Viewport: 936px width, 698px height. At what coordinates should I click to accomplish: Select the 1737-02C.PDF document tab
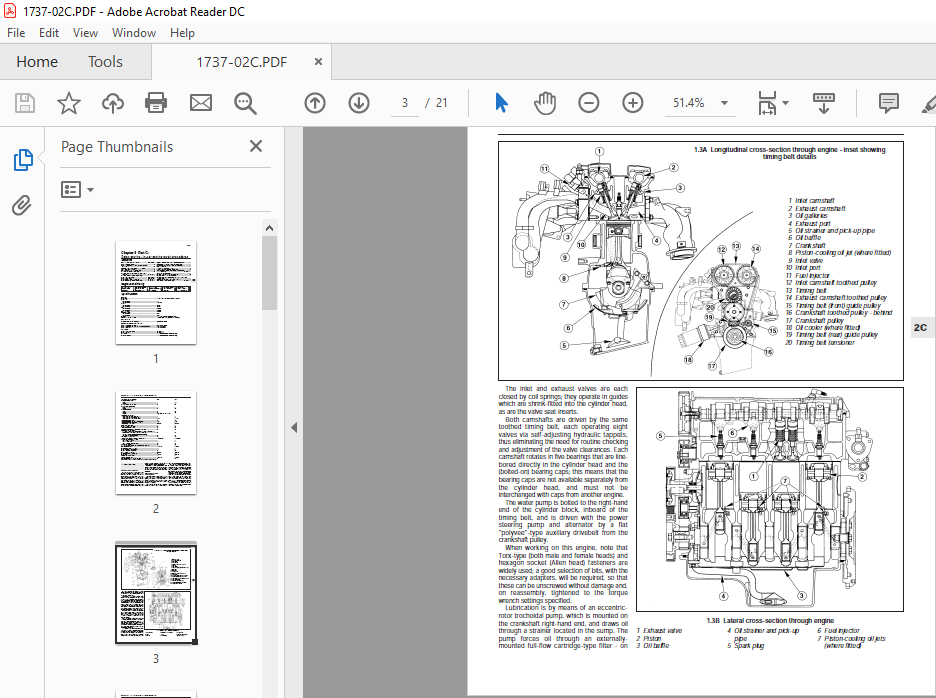pos(241,62)
